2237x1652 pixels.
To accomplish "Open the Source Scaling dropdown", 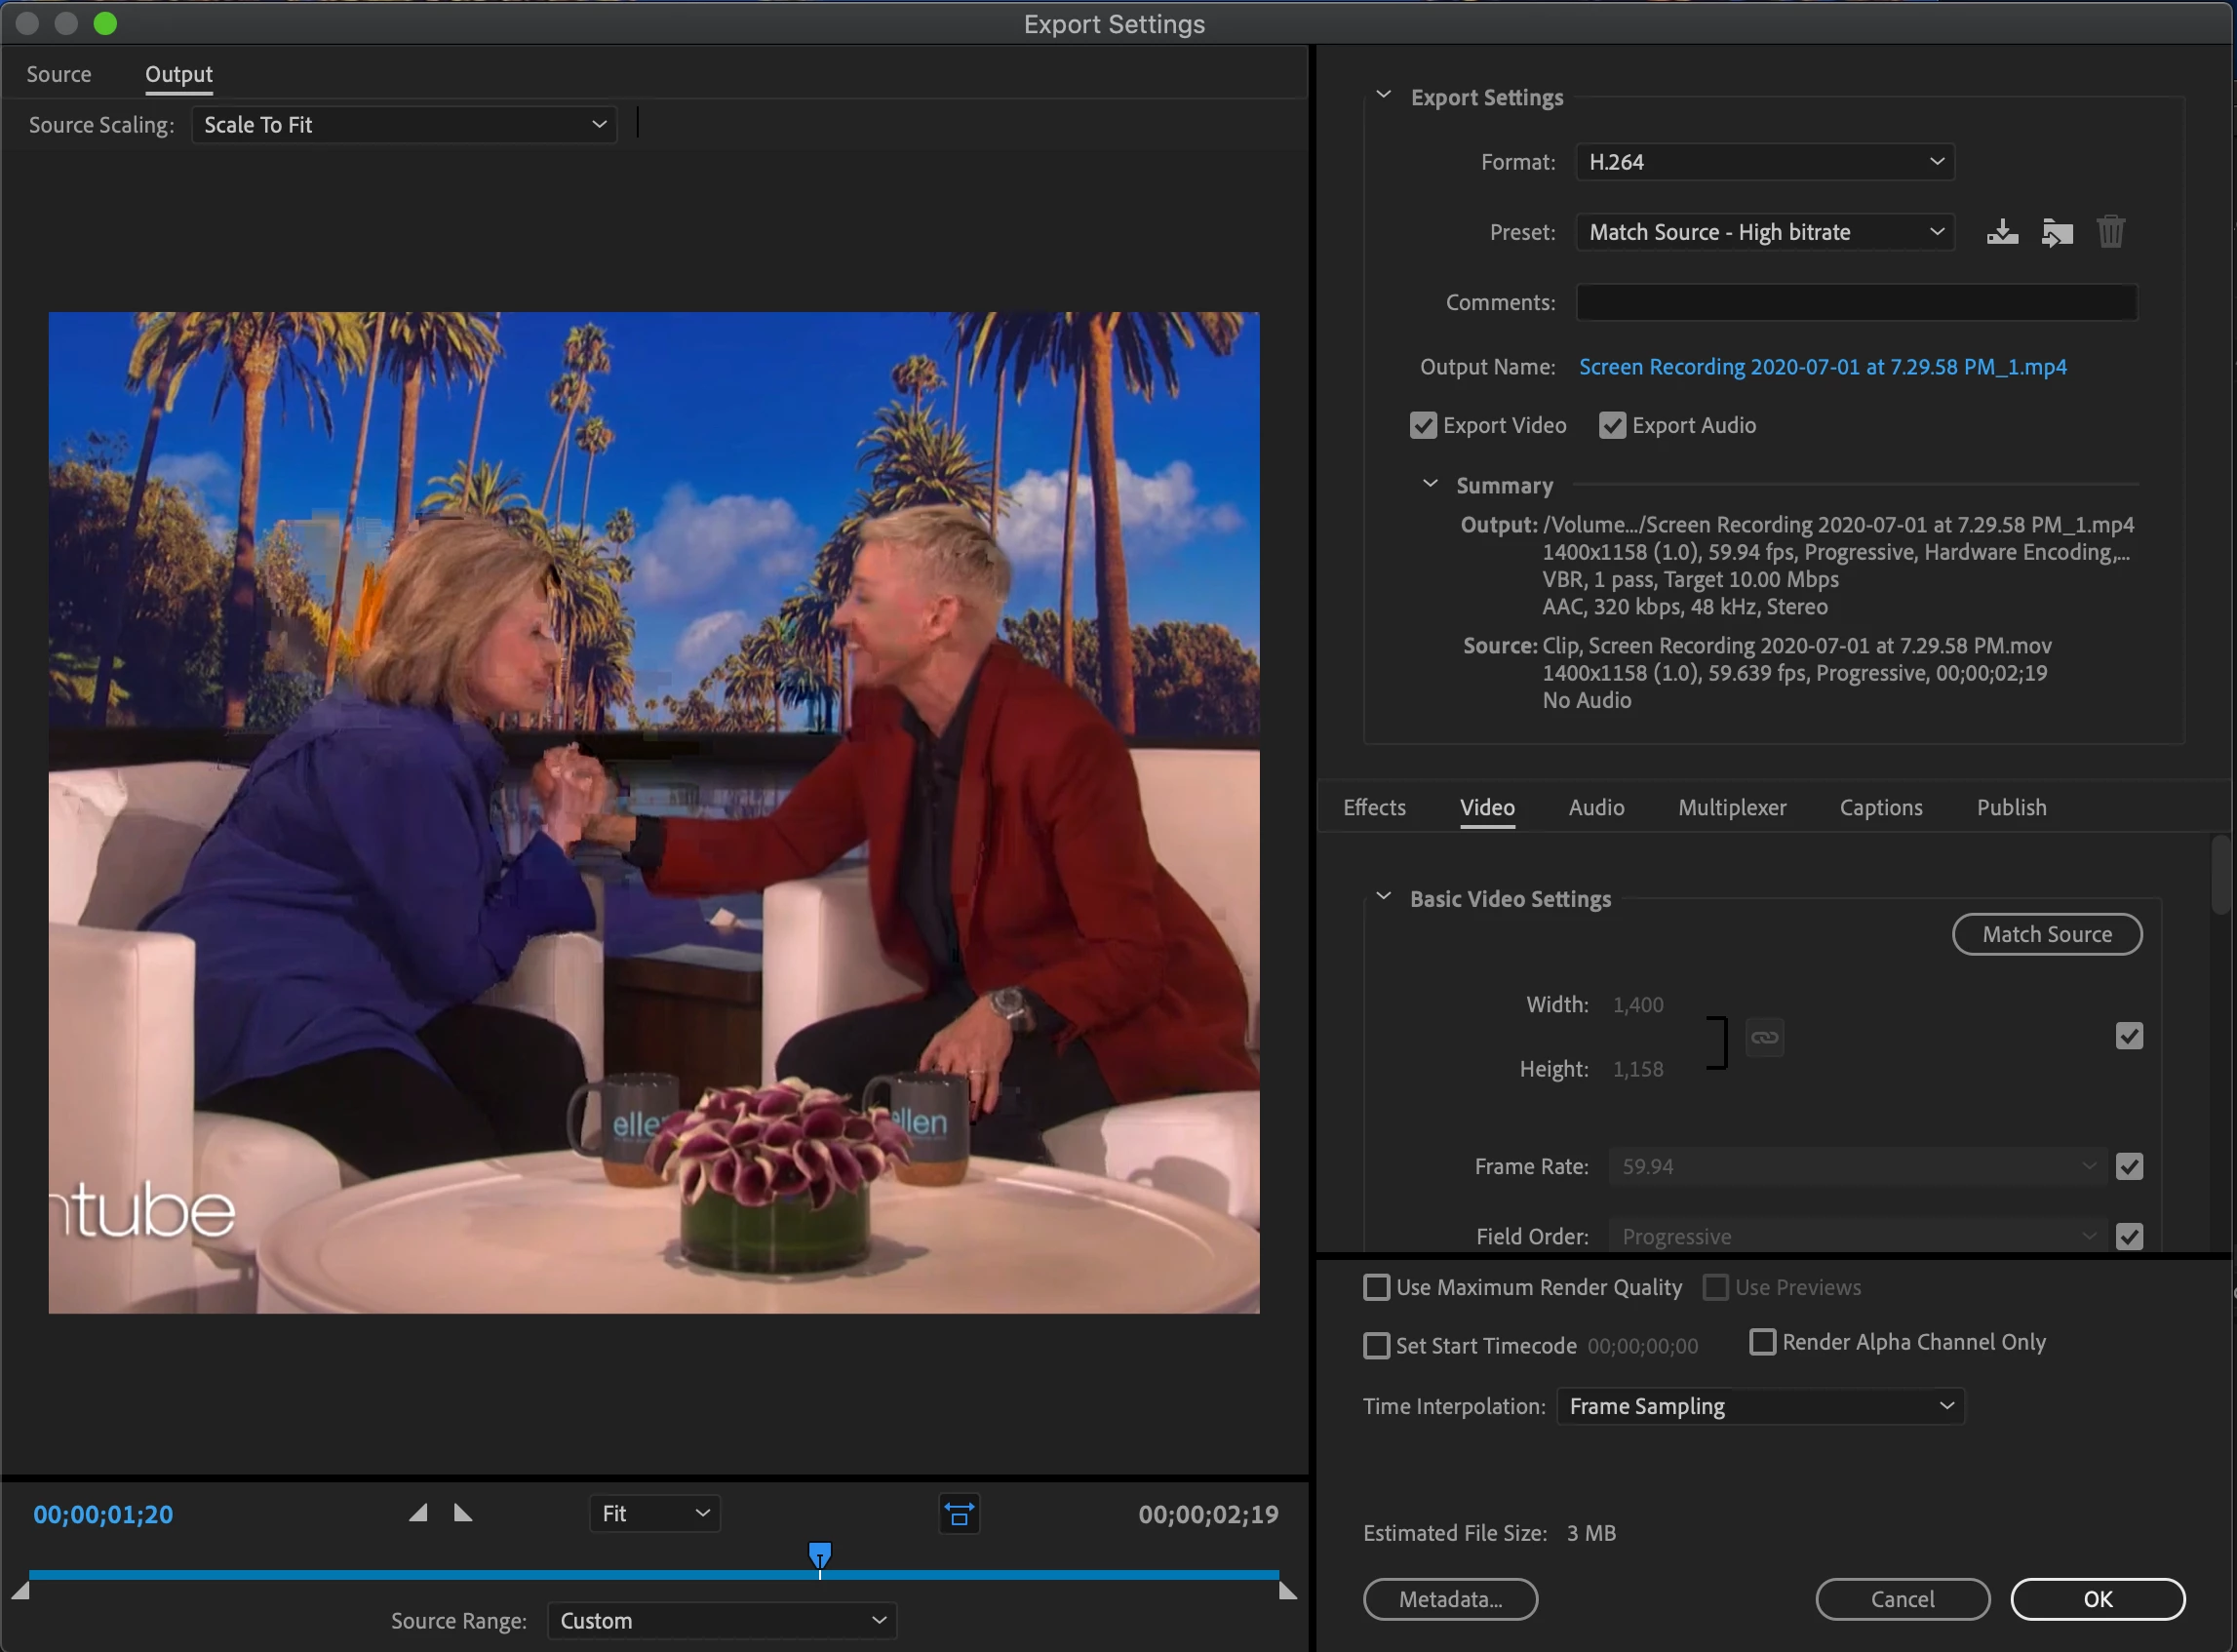I will coord(403,125).
